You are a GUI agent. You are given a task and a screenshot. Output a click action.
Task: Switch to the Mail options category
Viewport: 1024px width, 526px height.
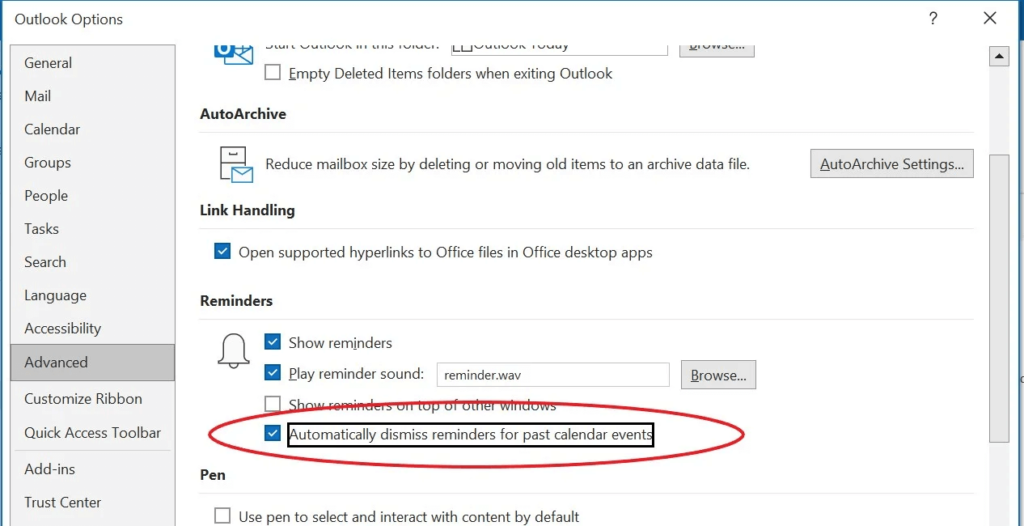pos(38,96)
